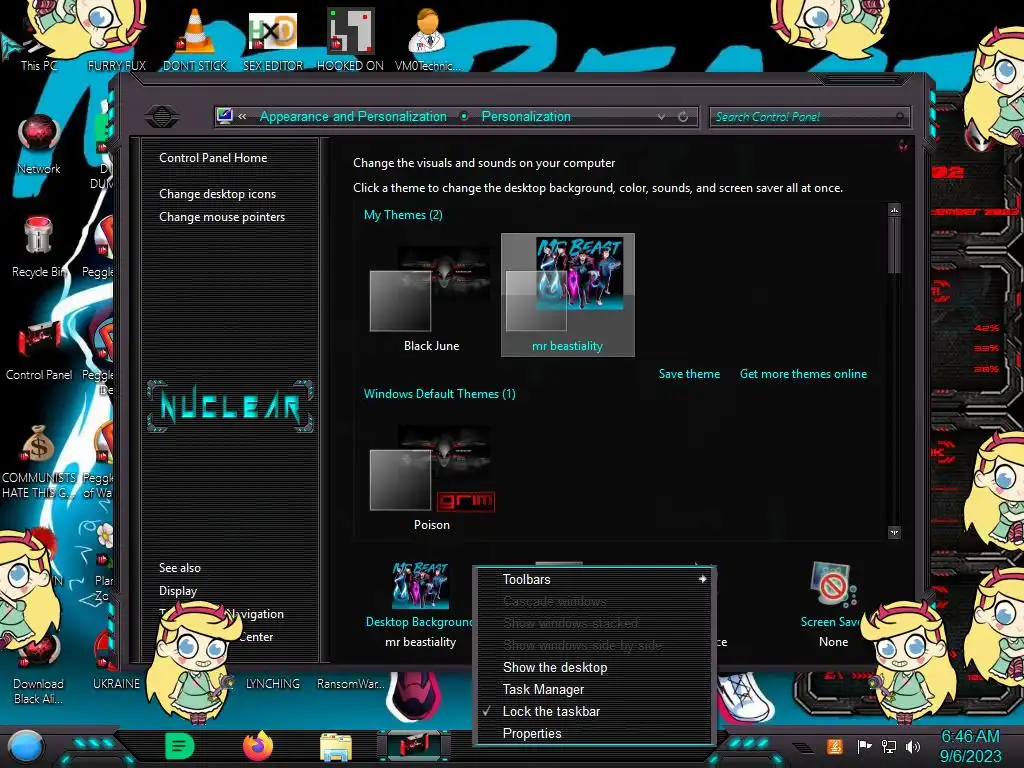
Task: Open the Display link under See also
Action: [178, 591]
